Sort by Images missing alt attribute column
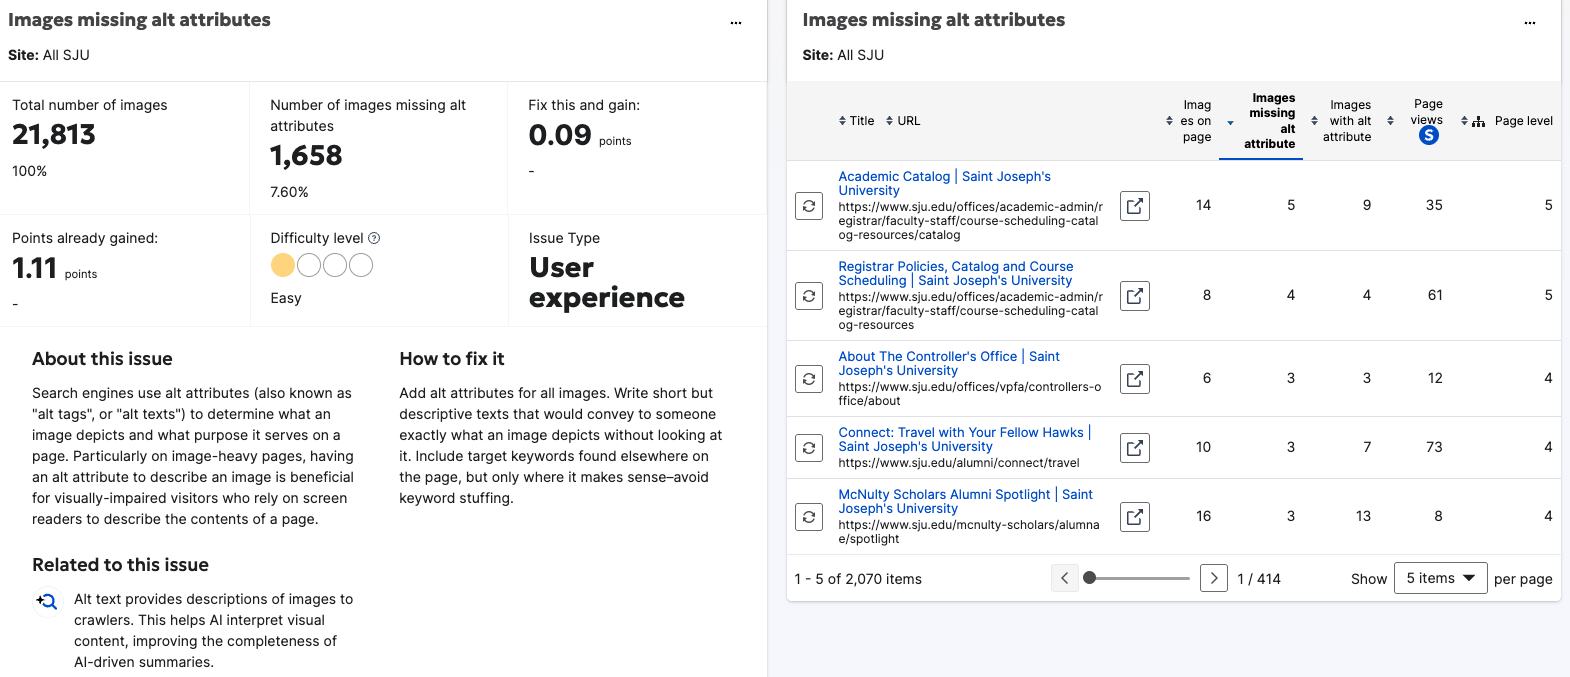1570x677 pixels. (1261, 121)
